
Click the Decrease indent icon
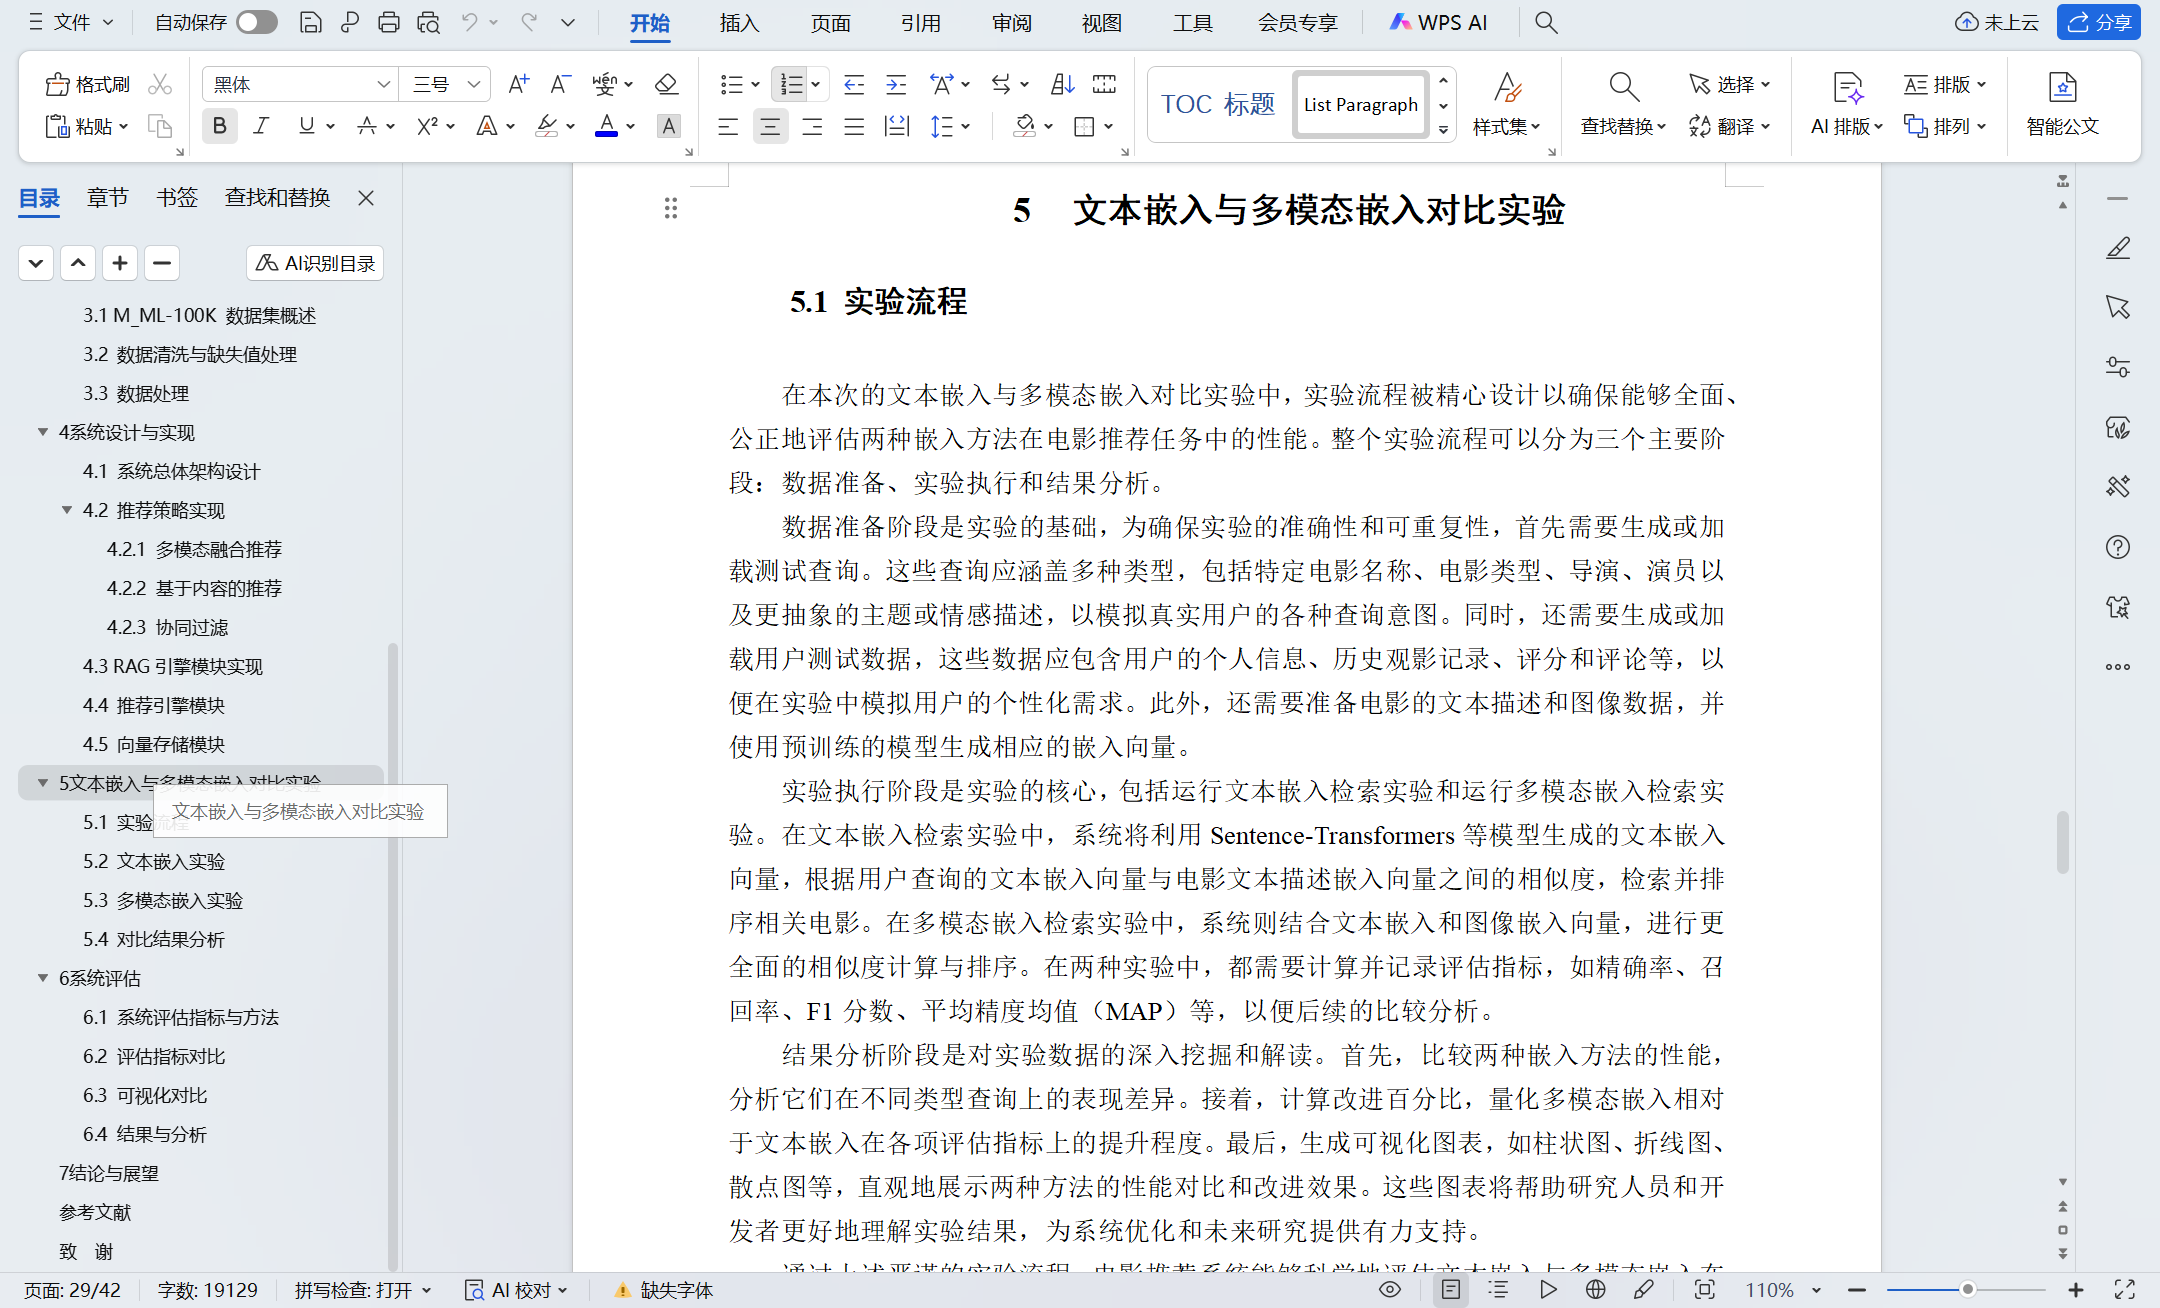point(854,84)
